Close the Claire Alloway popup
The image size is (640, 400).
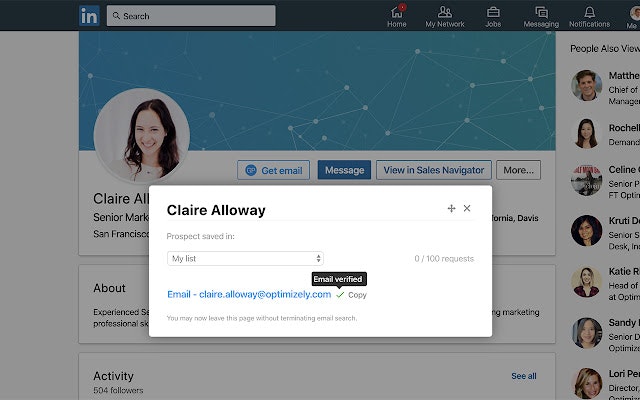click(x=467, y=208)
